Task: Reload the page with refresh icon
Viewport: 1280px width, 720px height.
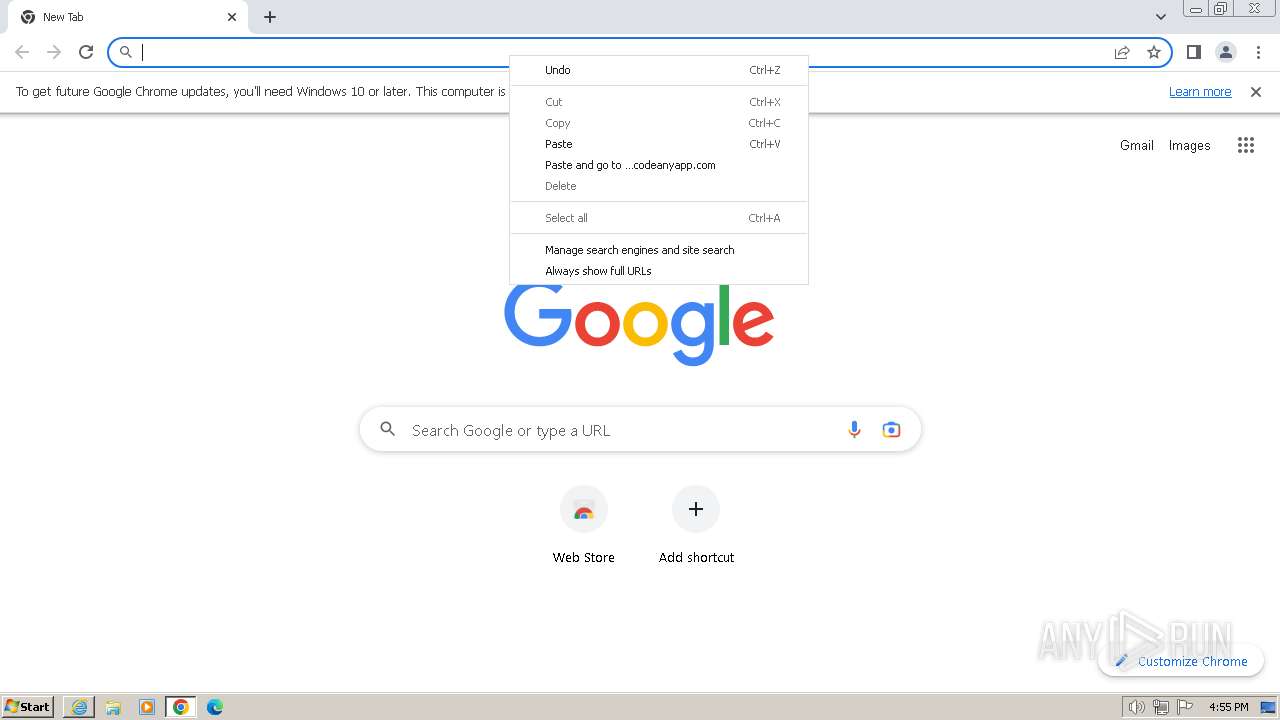Action: tap(86, 52)
